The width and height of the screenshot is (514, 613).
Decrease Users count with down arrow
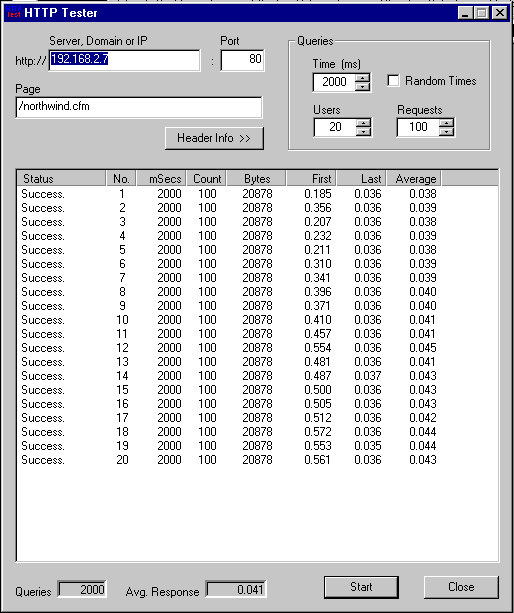pos(364,131)
